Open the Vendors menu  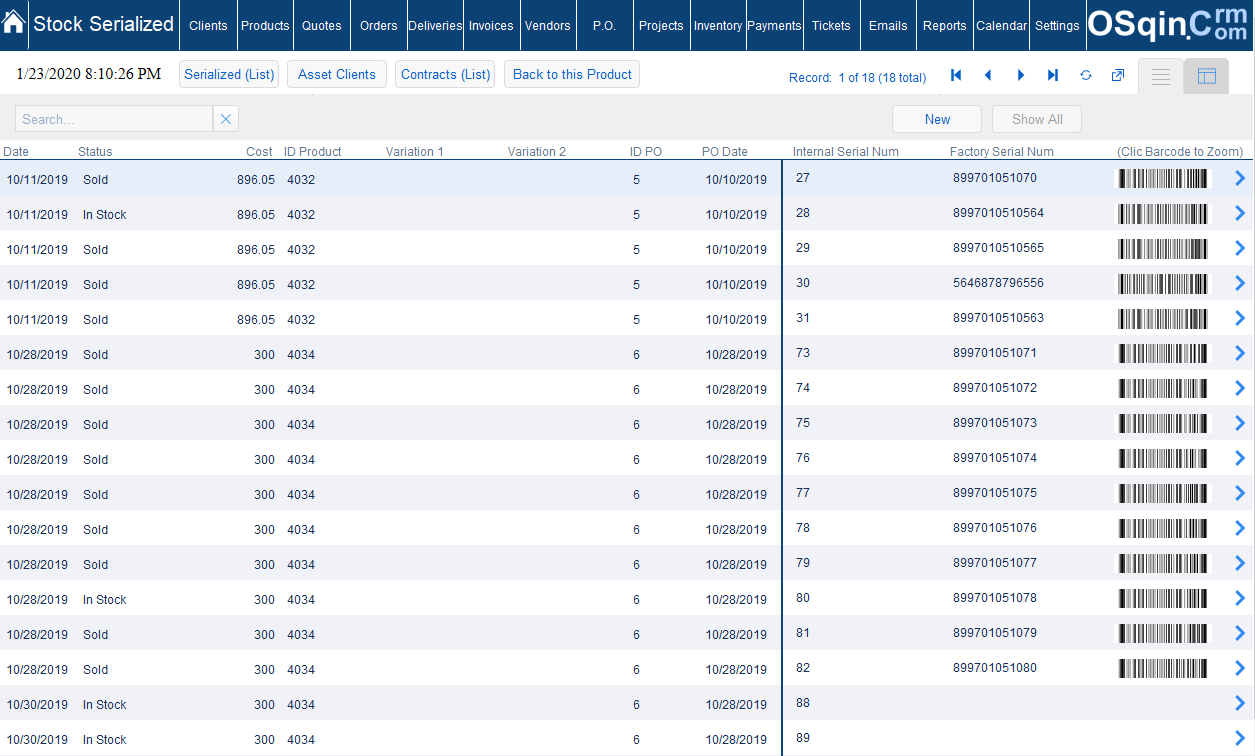(x=548, y=25)
